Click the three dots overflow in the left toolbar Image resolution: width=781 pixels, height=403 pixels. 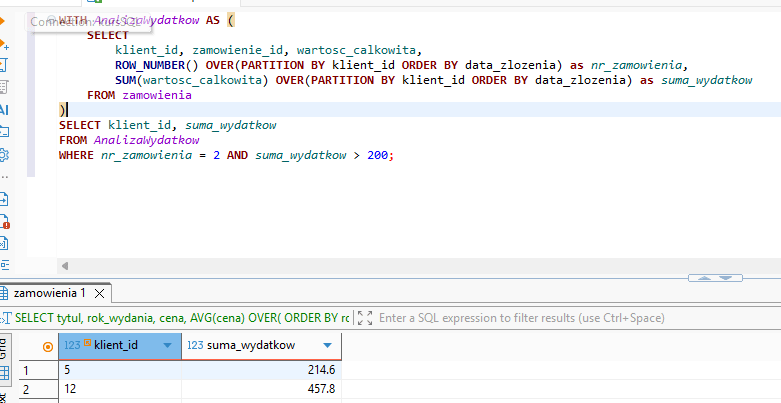4,176
